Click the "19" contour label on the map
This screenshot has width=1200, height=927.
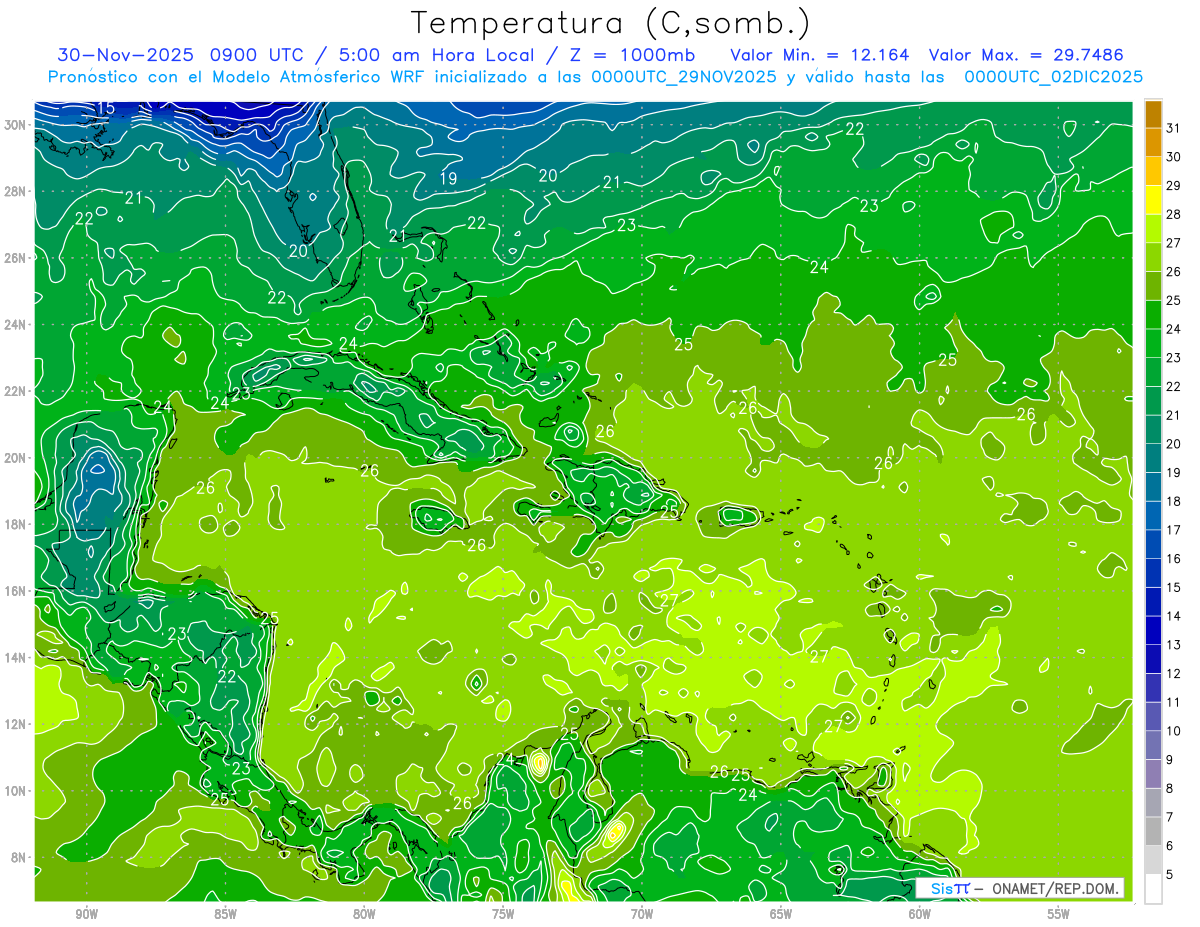[448, 179]
